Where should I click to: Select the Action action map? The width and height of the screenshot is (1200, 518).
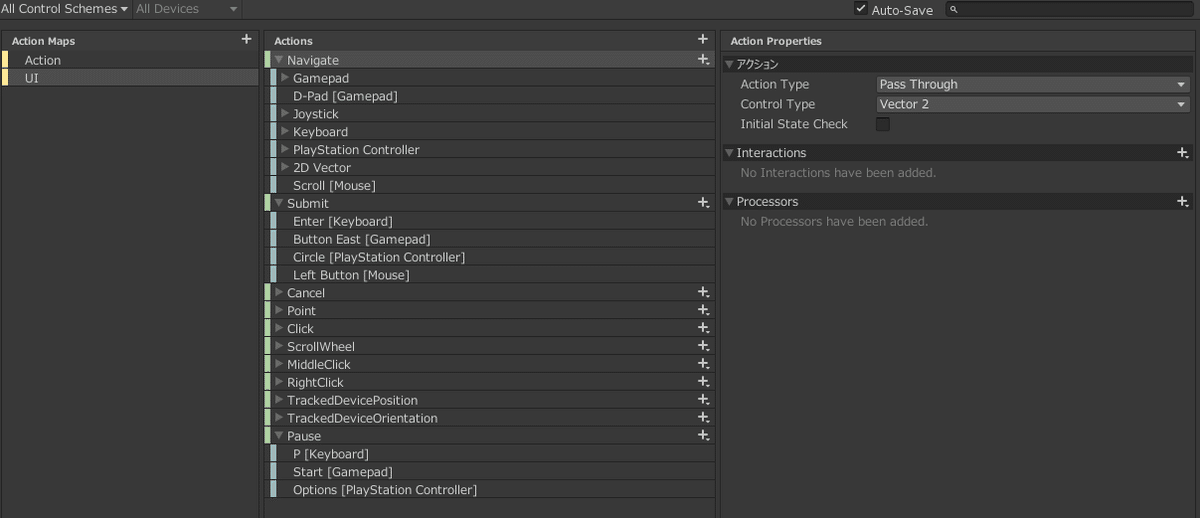coord(130,60)
